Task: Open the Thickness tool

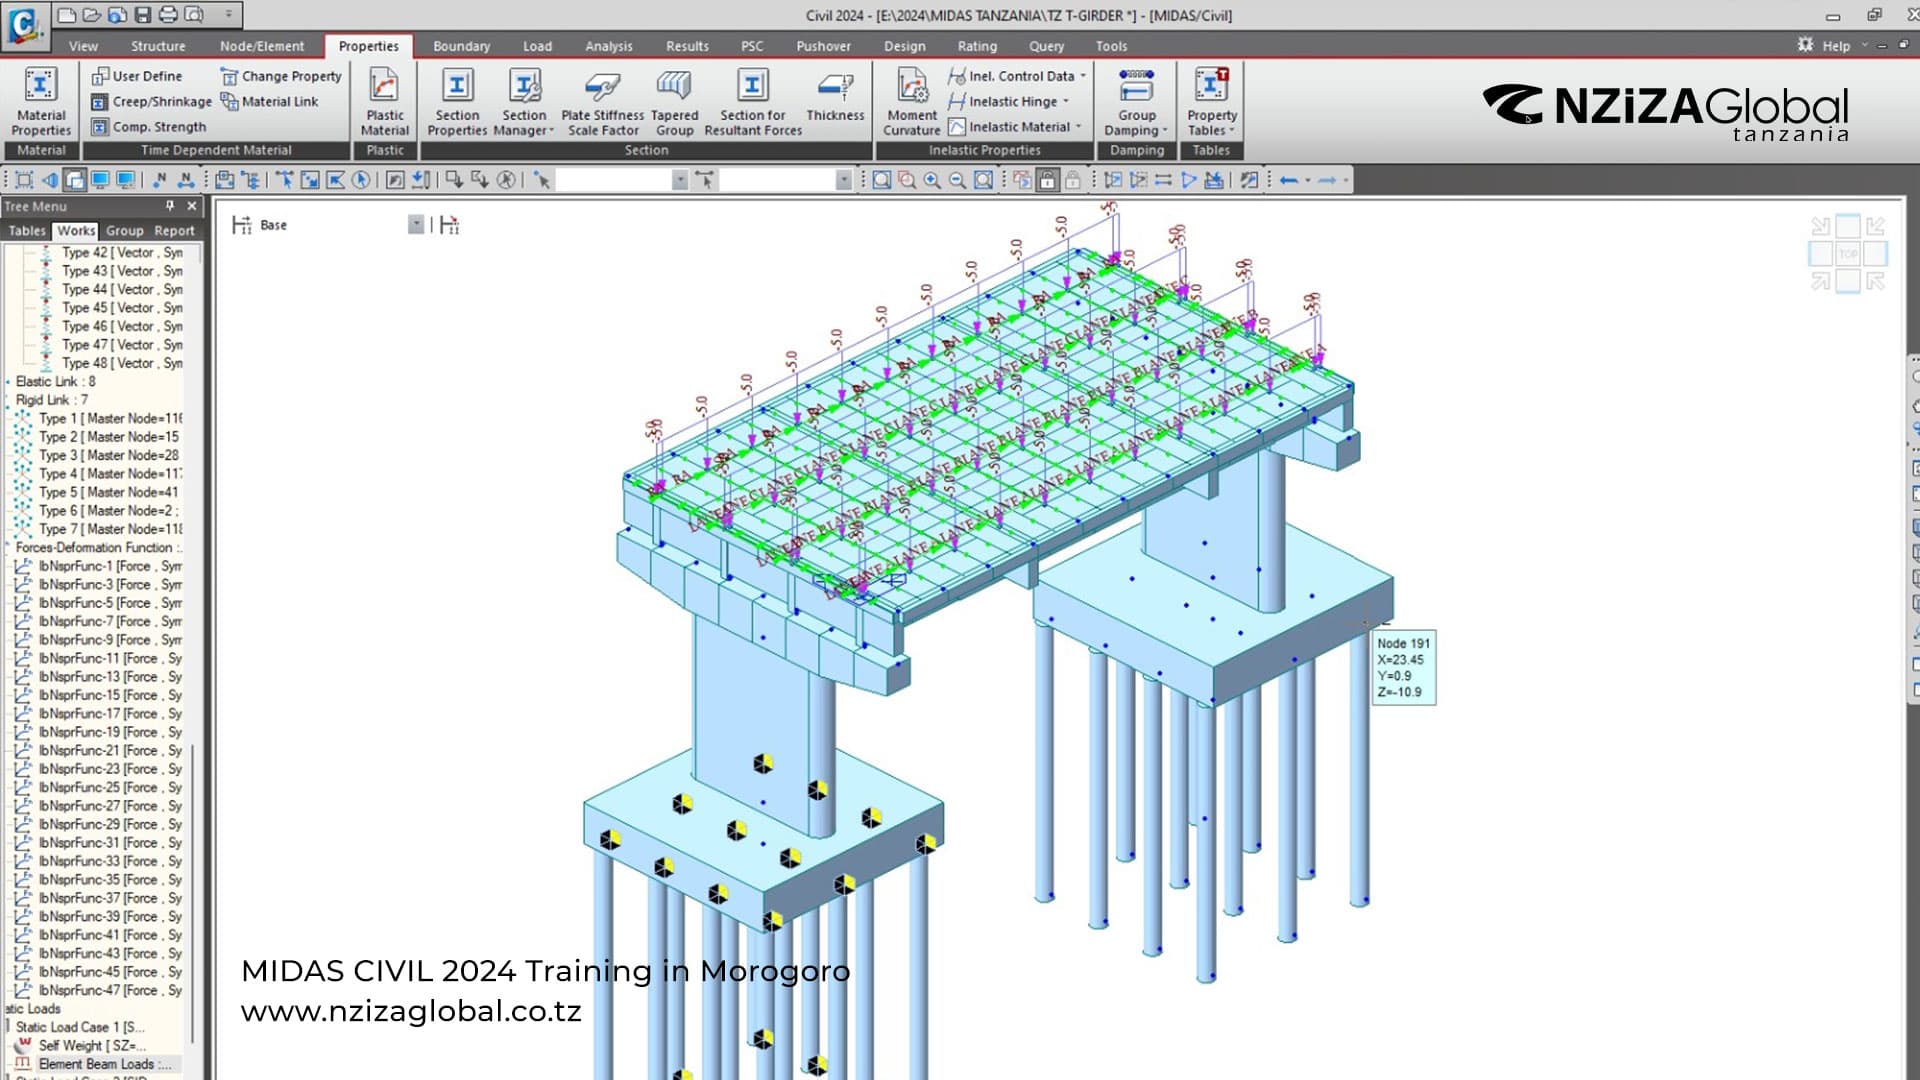Action: click(835, 95)
